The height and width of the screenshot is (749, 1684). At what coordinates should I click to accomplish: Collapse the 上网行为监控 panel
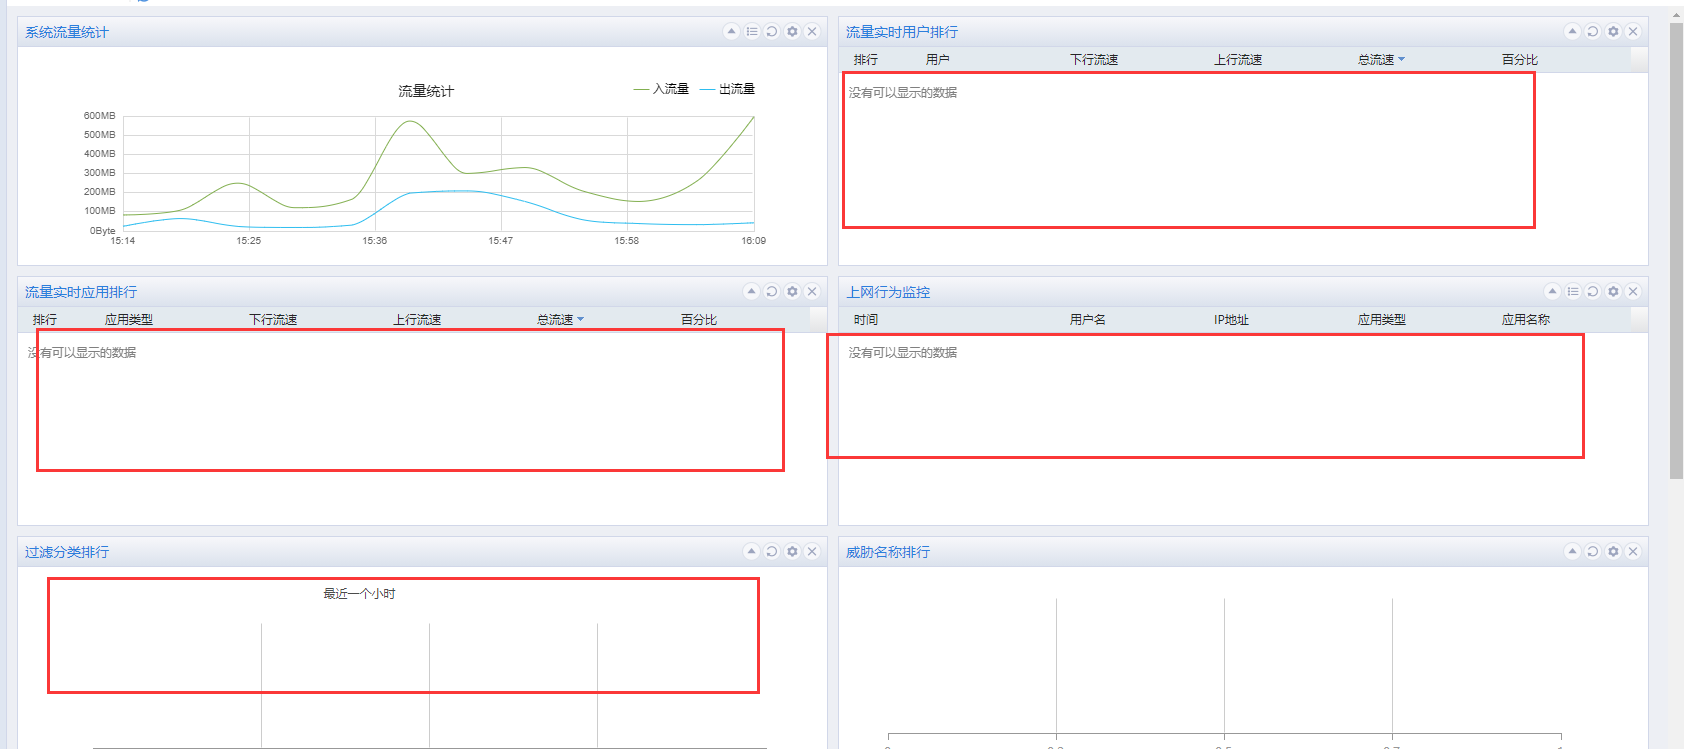(1553, 292)
